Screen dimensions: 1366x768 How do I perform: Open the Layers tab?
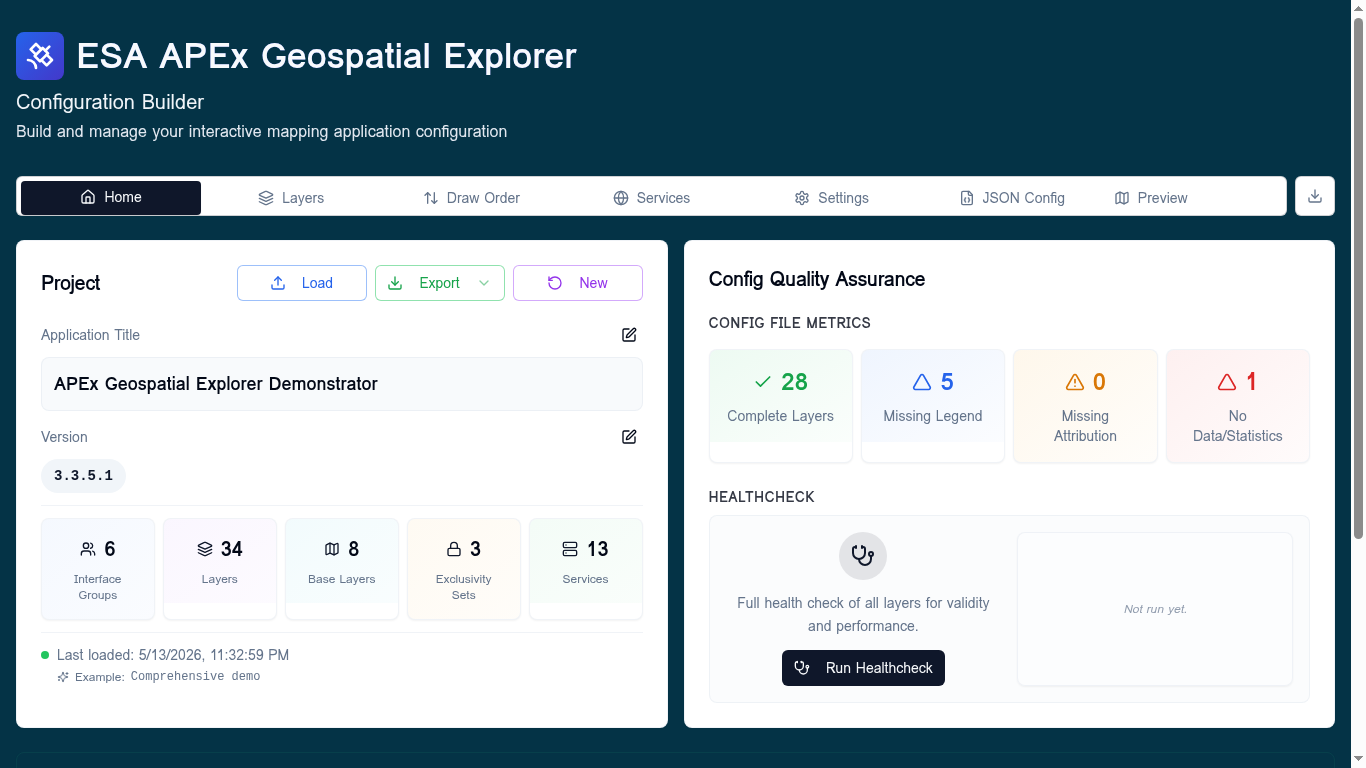291,198
